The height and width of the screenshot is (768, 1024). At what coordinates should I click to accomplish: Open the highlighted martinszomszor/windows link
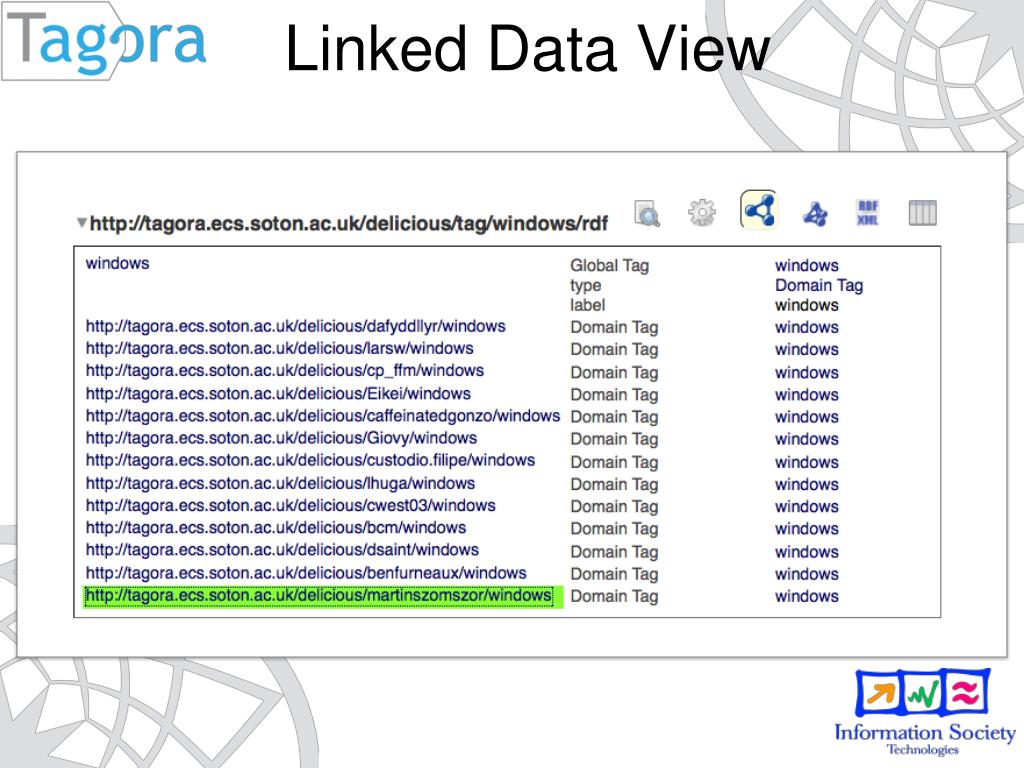coord(319,596)
